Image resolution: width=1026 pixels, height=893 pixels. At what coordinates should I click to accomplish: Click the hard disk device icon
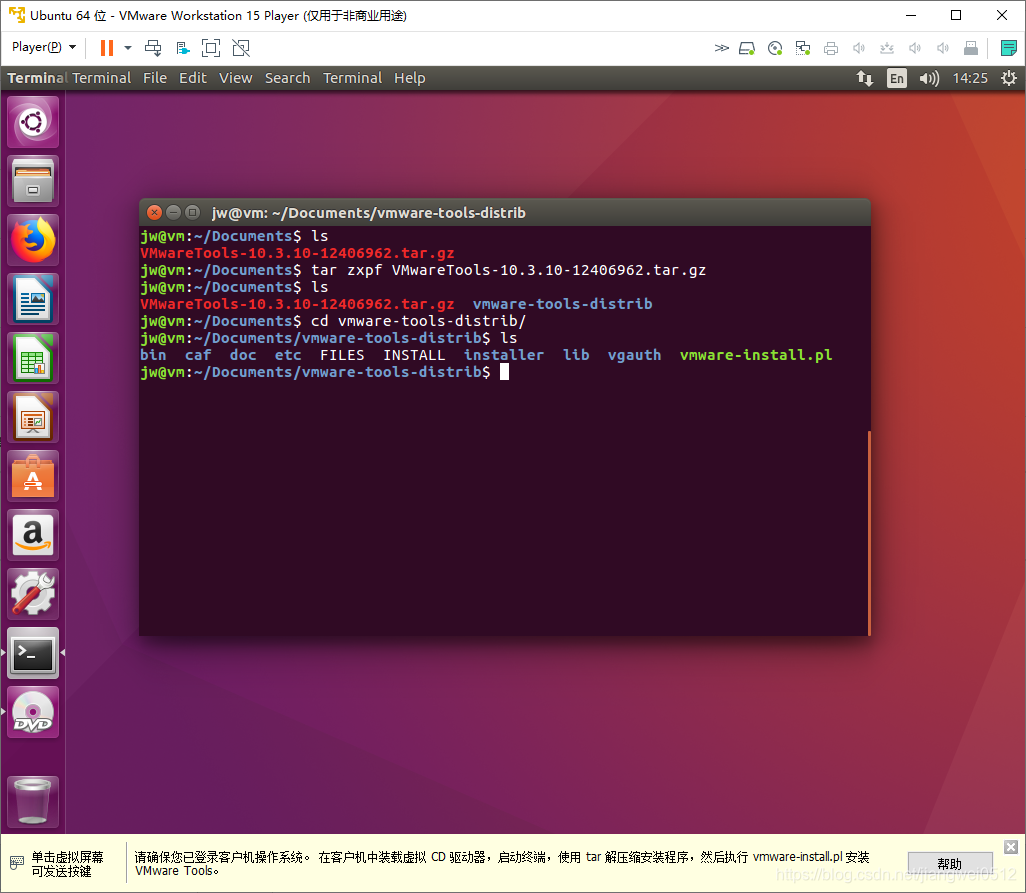click(747, 48)
